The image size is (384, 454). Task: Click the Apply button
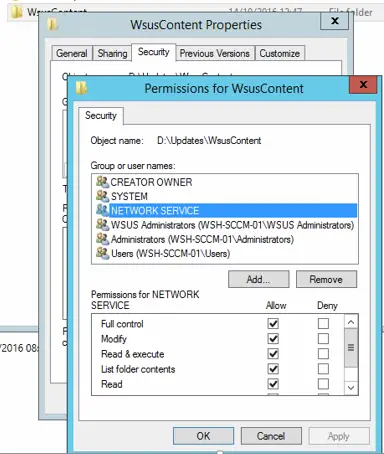(339, 436)
